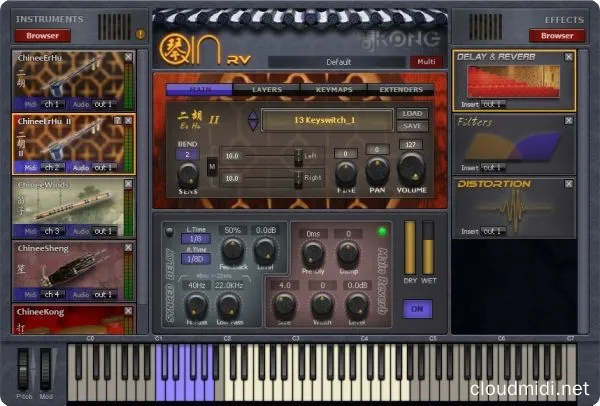The image size is (600, 406).
Task: Switch to the EXTENDERS tab
Action: 401,90
